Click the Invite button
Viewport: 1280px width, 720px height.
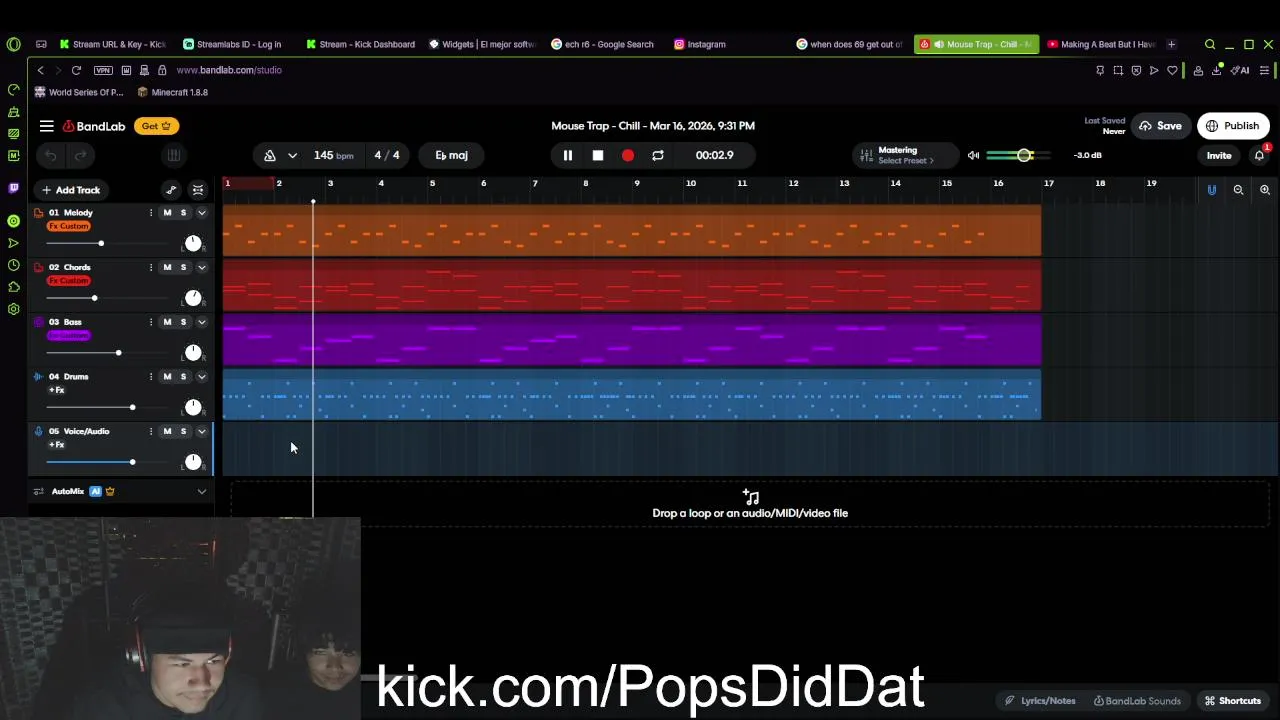tap(1219, 155)
